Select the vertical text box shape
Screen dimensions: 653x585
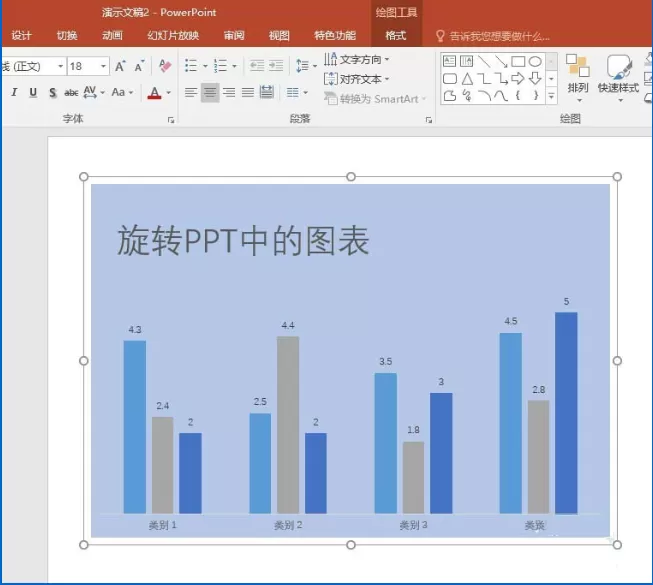point(466,61)
